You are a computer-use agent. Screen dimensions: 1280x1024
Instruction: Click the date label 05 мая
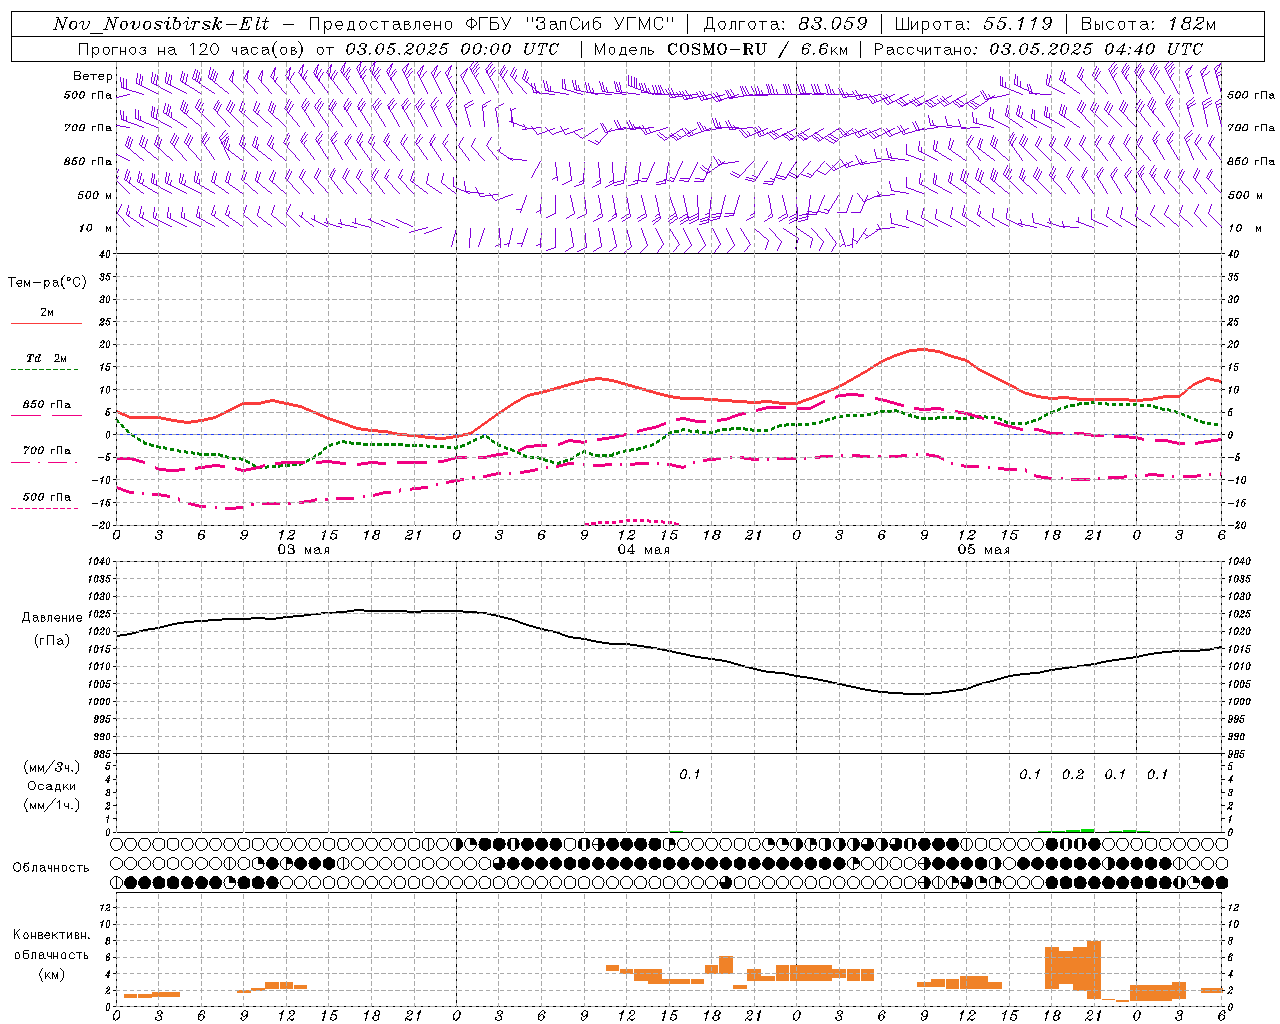coord(983,550)
